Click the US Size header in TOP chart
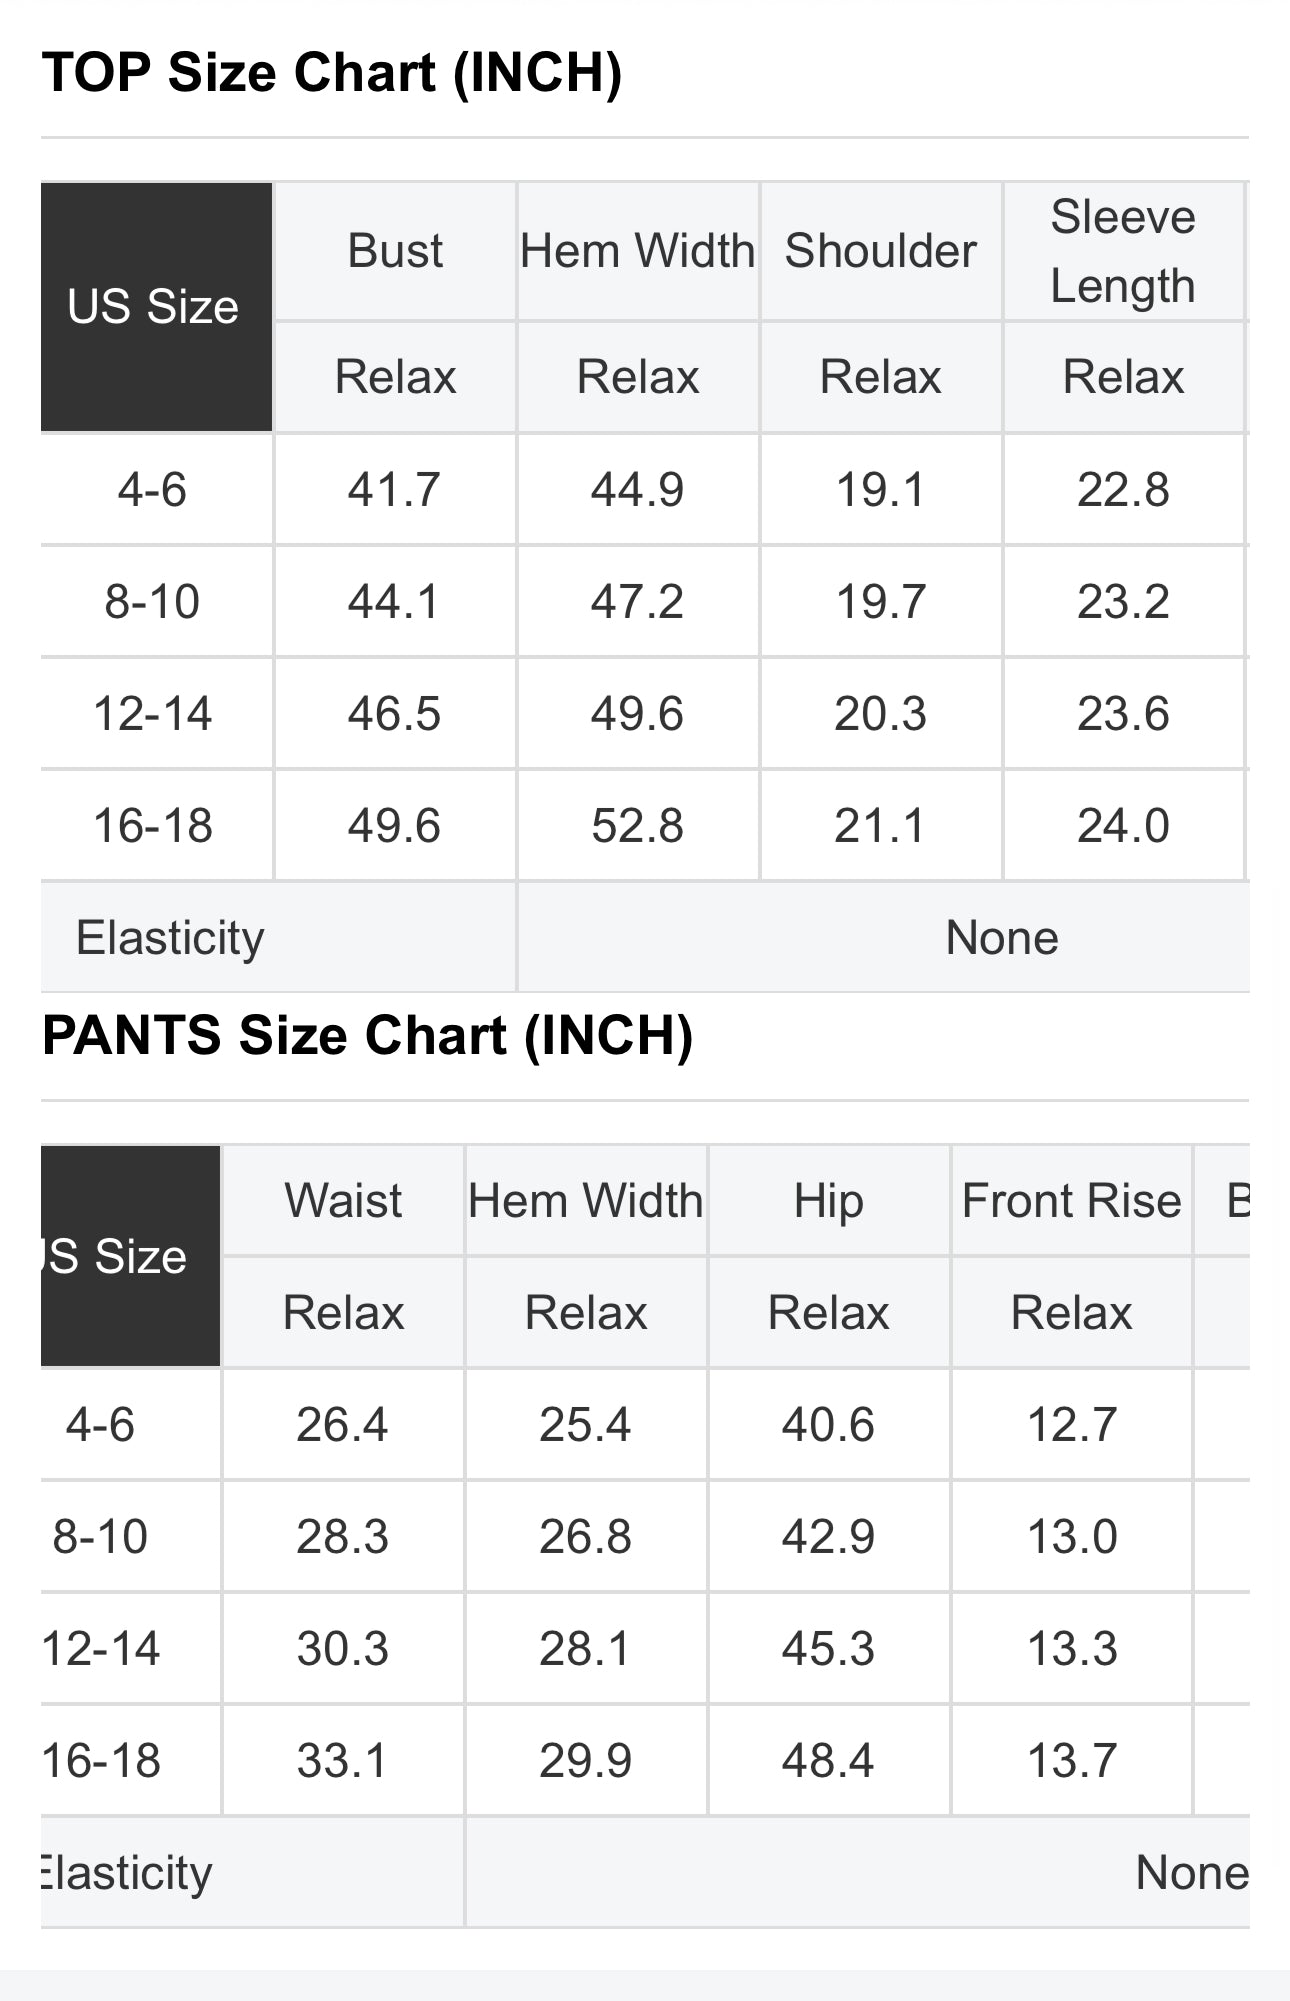 [x=153, y=306]
